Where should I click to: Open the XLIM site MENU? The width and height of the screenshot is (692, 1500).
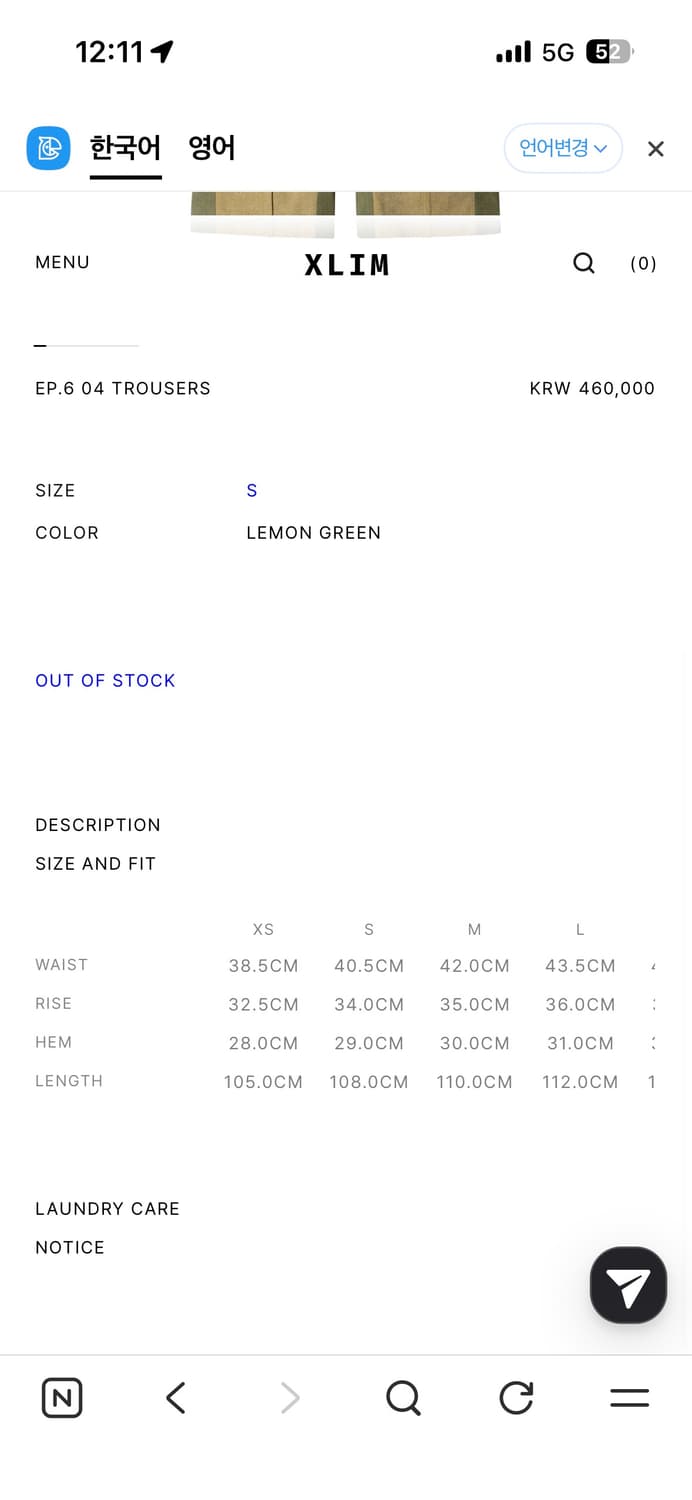(x=62, y=262)
